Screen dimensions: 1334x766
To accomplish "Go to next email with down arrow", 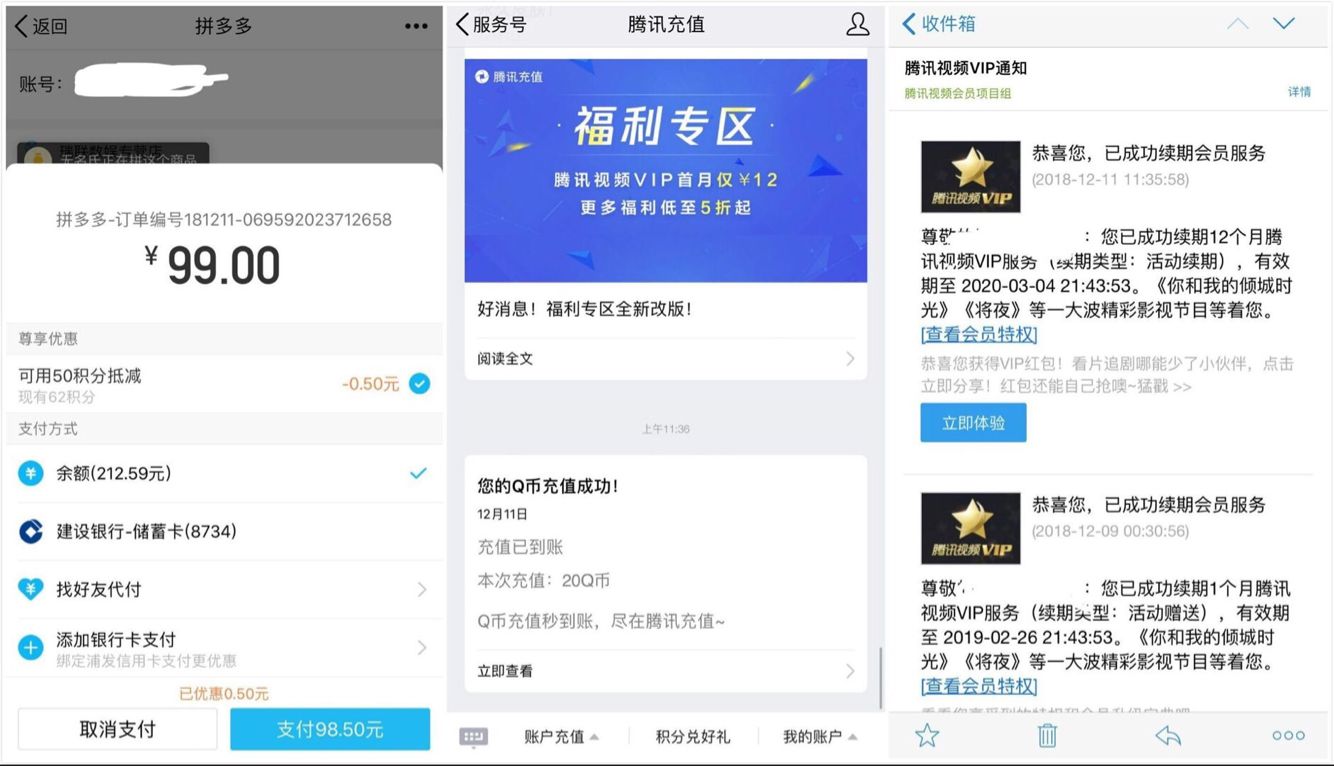I will tap(1284, 24).
